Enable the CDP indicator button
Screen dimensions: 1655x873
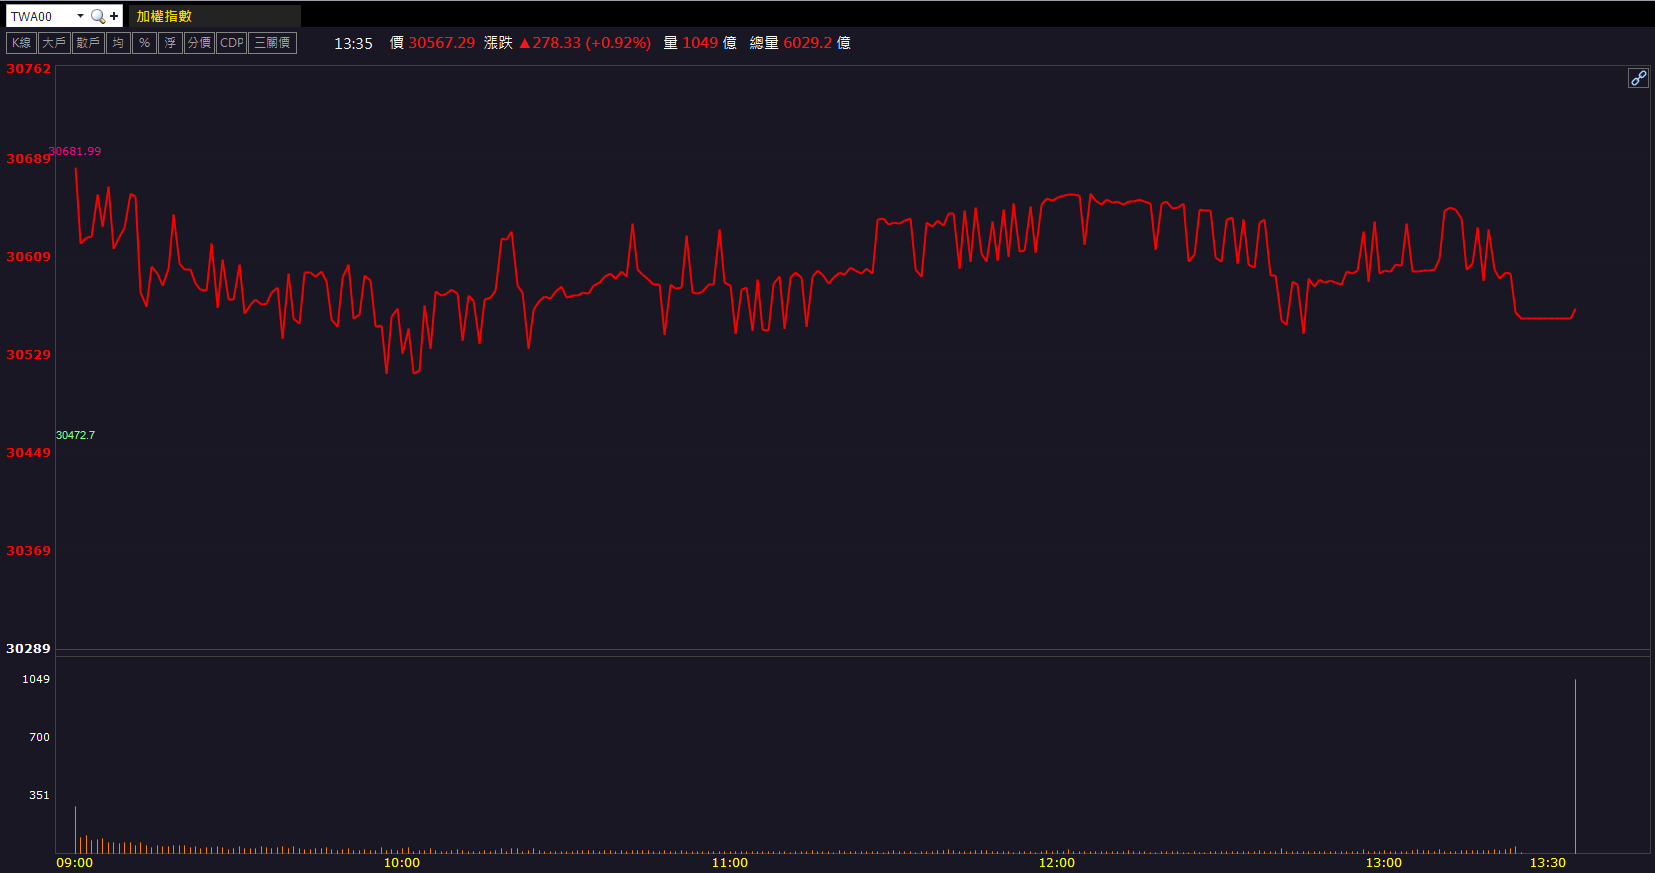[x=232, y=43]
